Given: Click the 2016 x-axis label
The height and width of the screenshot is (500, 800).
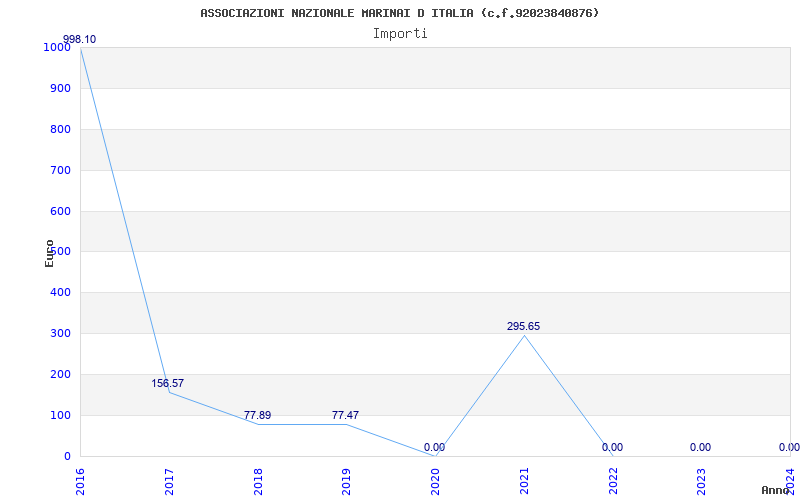Looking at the screenshot, I should [x=81, y=482].
